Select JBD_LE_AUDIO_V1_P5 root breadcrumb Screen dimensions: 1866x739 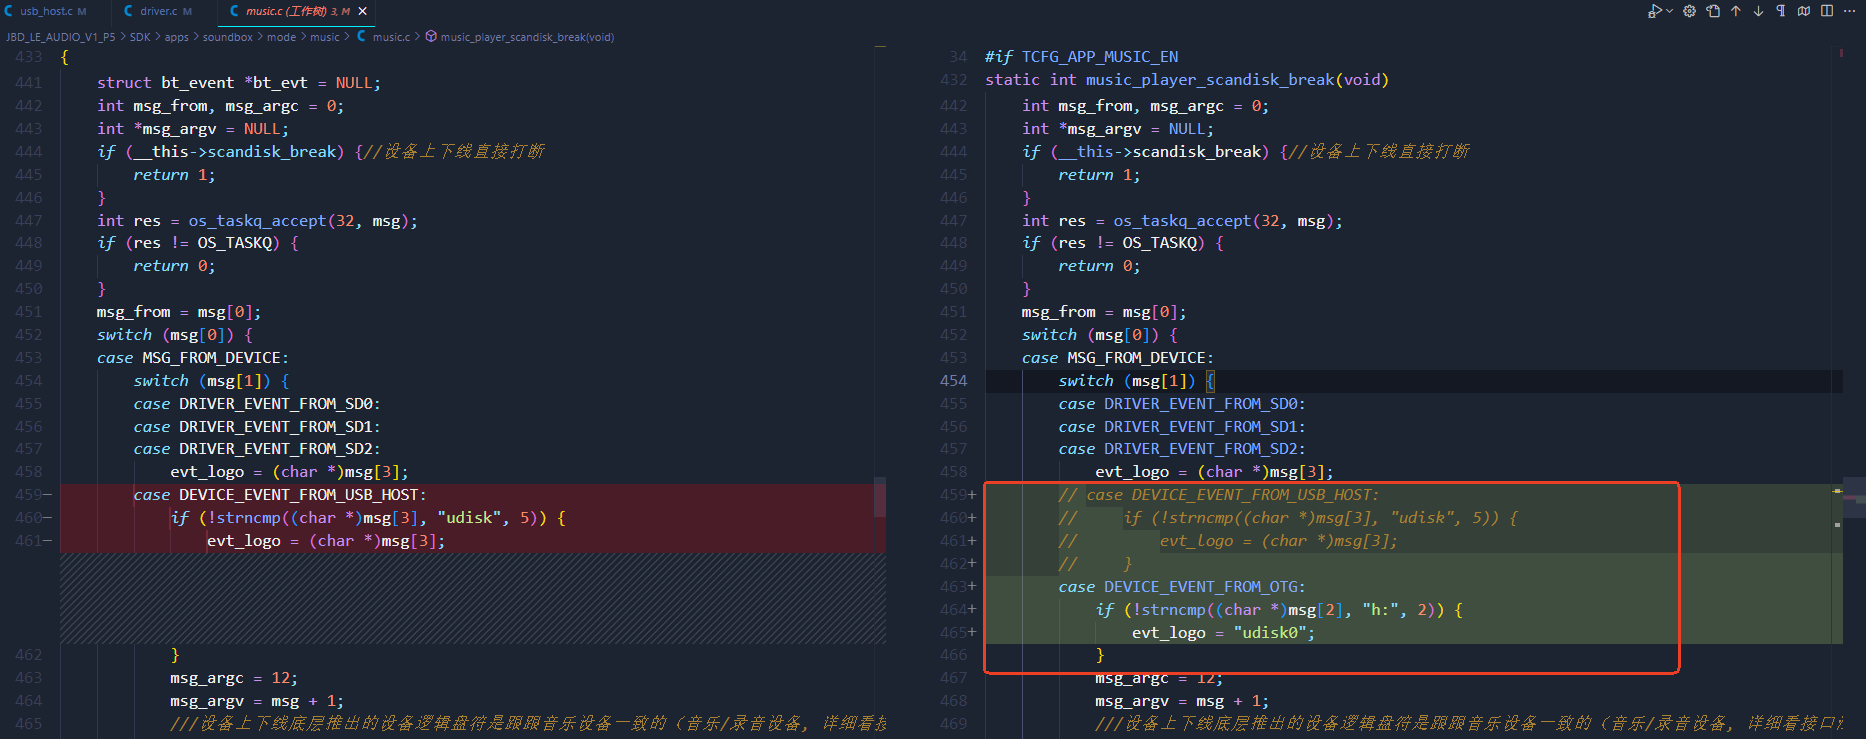pyautogui.click(x=60, y=37)
